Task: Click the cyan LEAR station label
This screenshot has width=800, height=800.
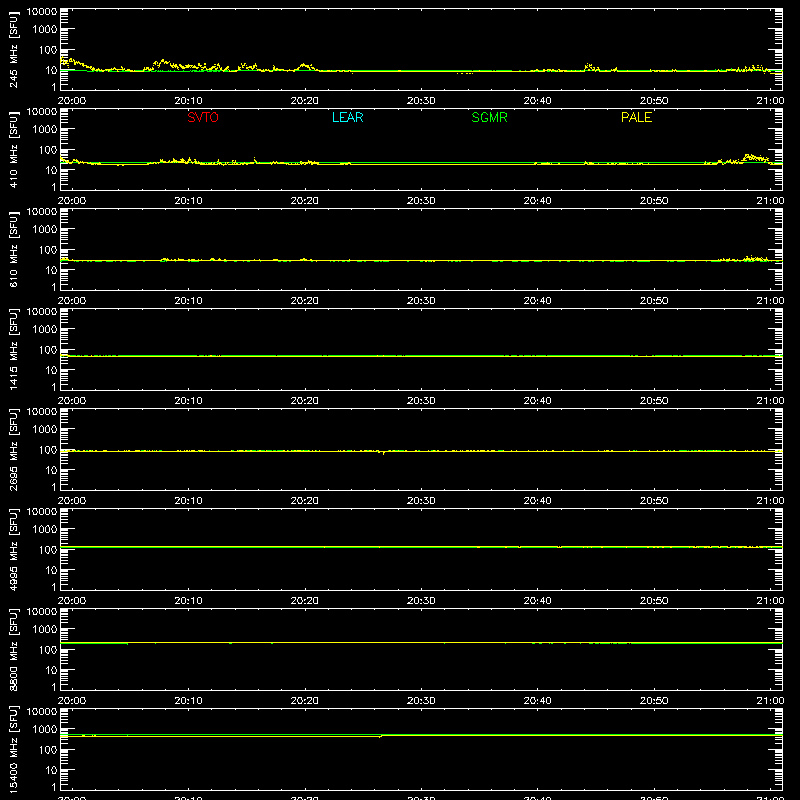Action: coord(347,117)
